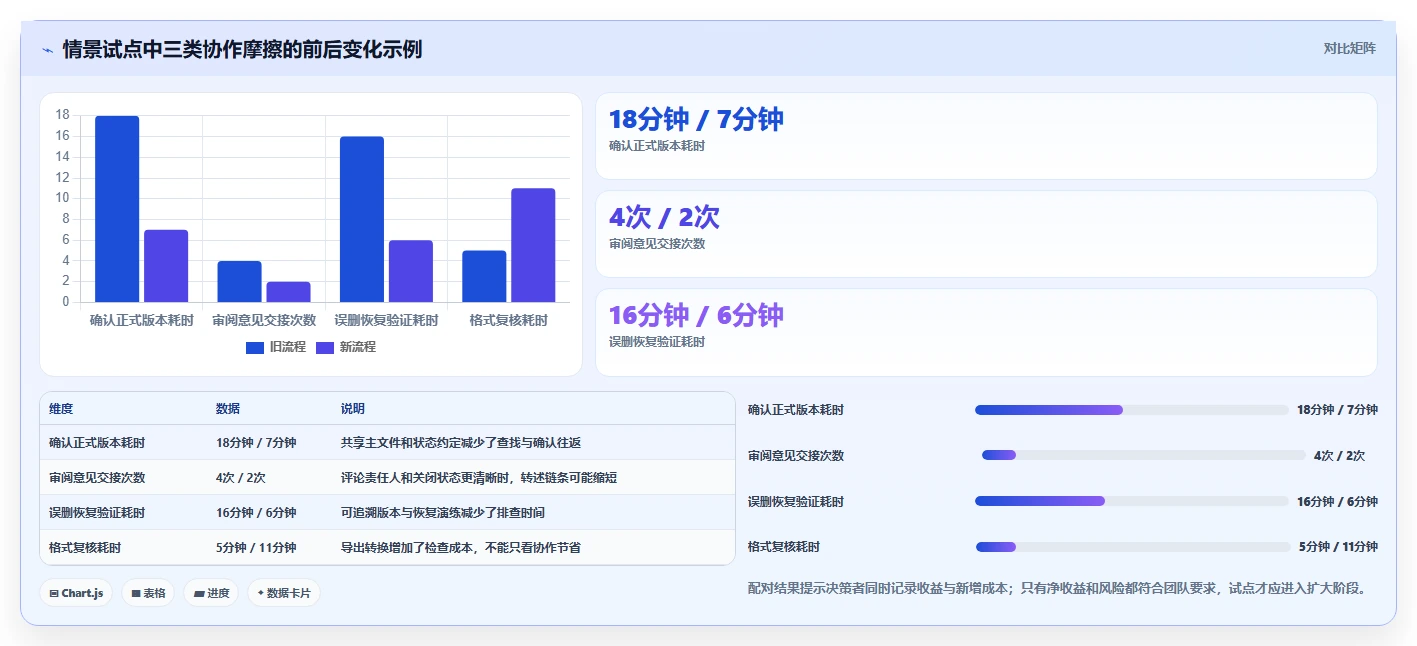This screenshot has height=646, width=1417.
Task: Click the footnote starting 配对结果提示决策者
Action: coord(1057,588)
